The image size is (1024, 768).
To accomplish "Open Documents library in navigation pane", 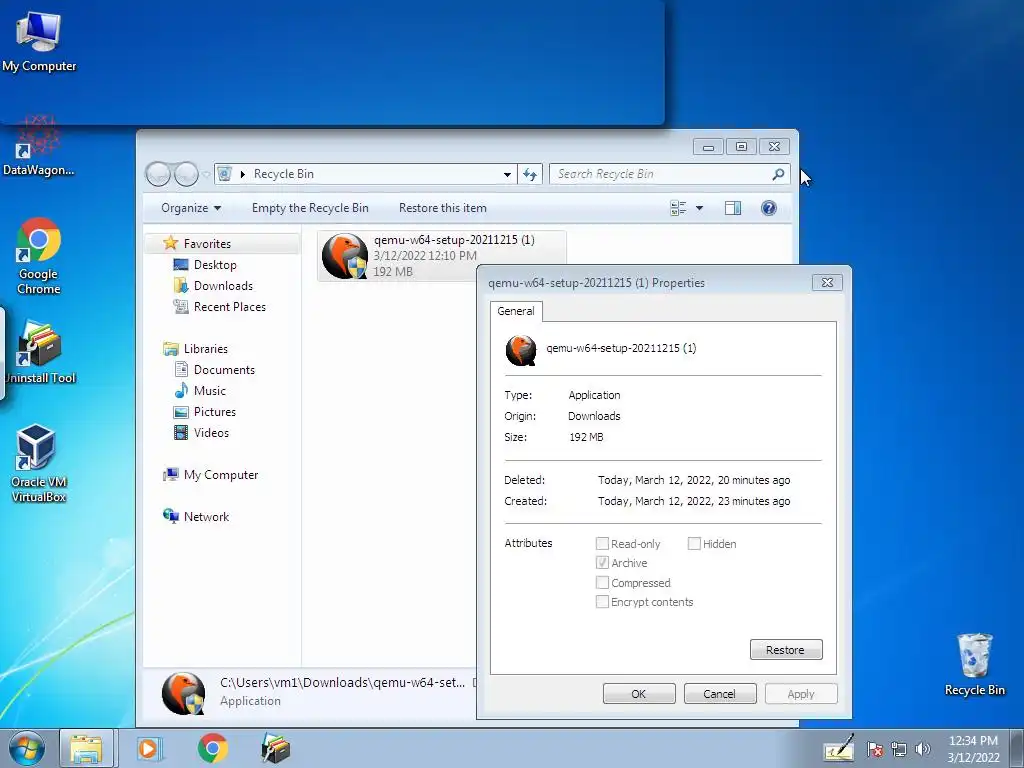I will click(224, 370).
